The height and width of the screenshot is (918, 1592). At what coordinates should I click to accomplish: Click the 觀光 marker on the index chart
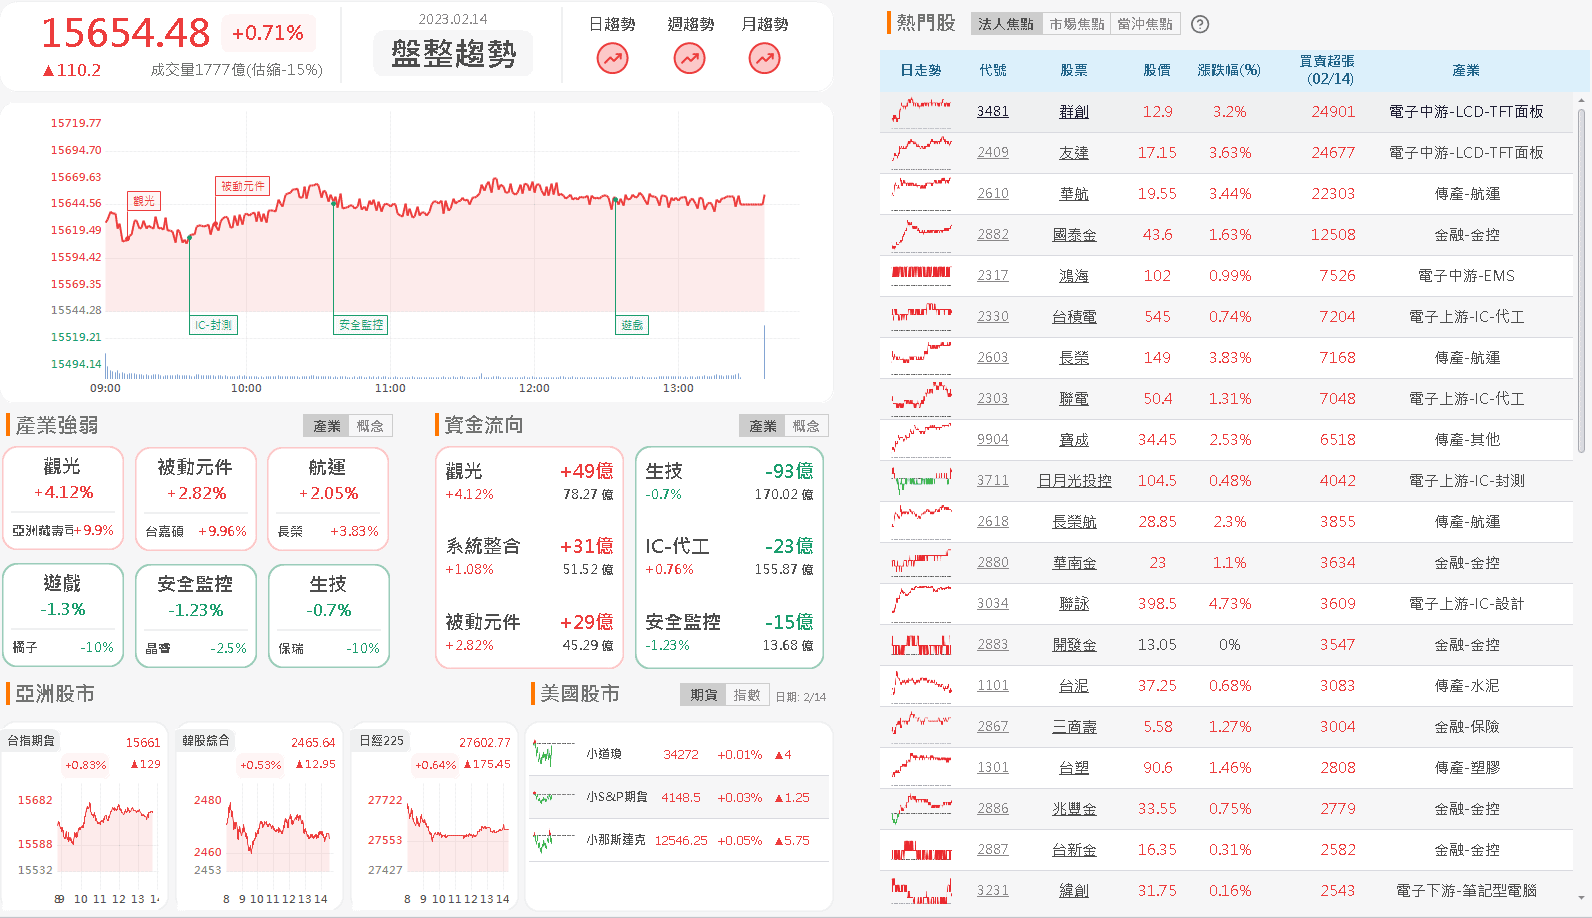(x=144, y=201)
